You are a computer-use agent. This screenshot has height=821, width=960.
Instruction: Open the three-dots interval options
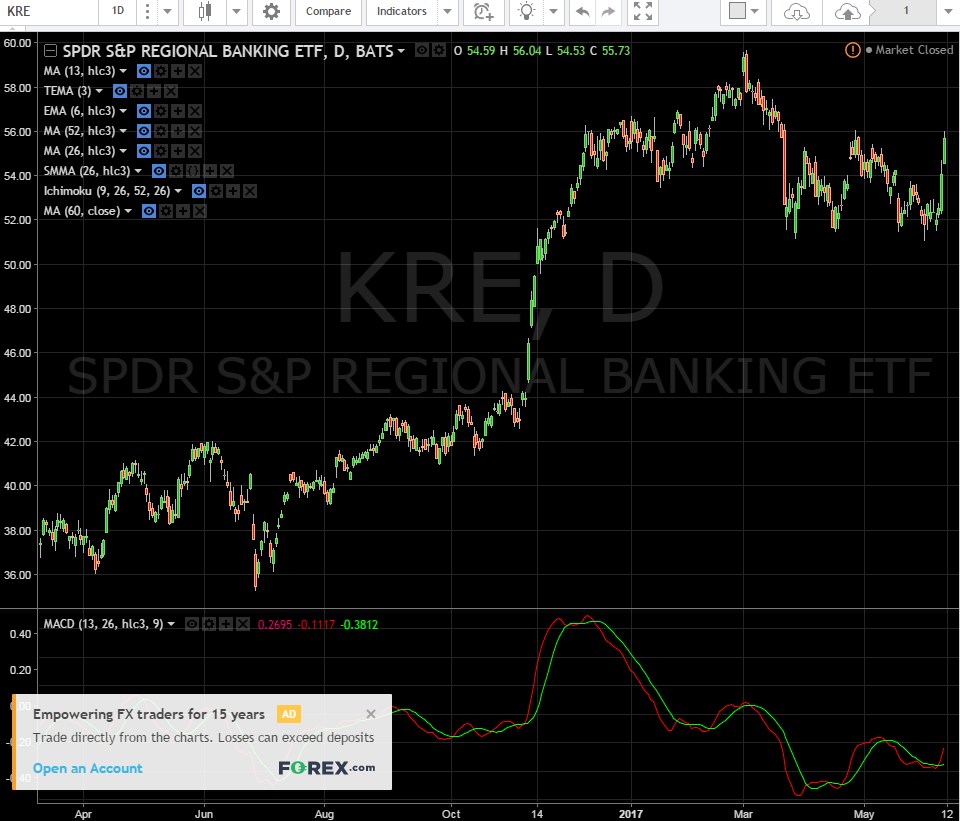pyautogui.click(x=147, y=11)
